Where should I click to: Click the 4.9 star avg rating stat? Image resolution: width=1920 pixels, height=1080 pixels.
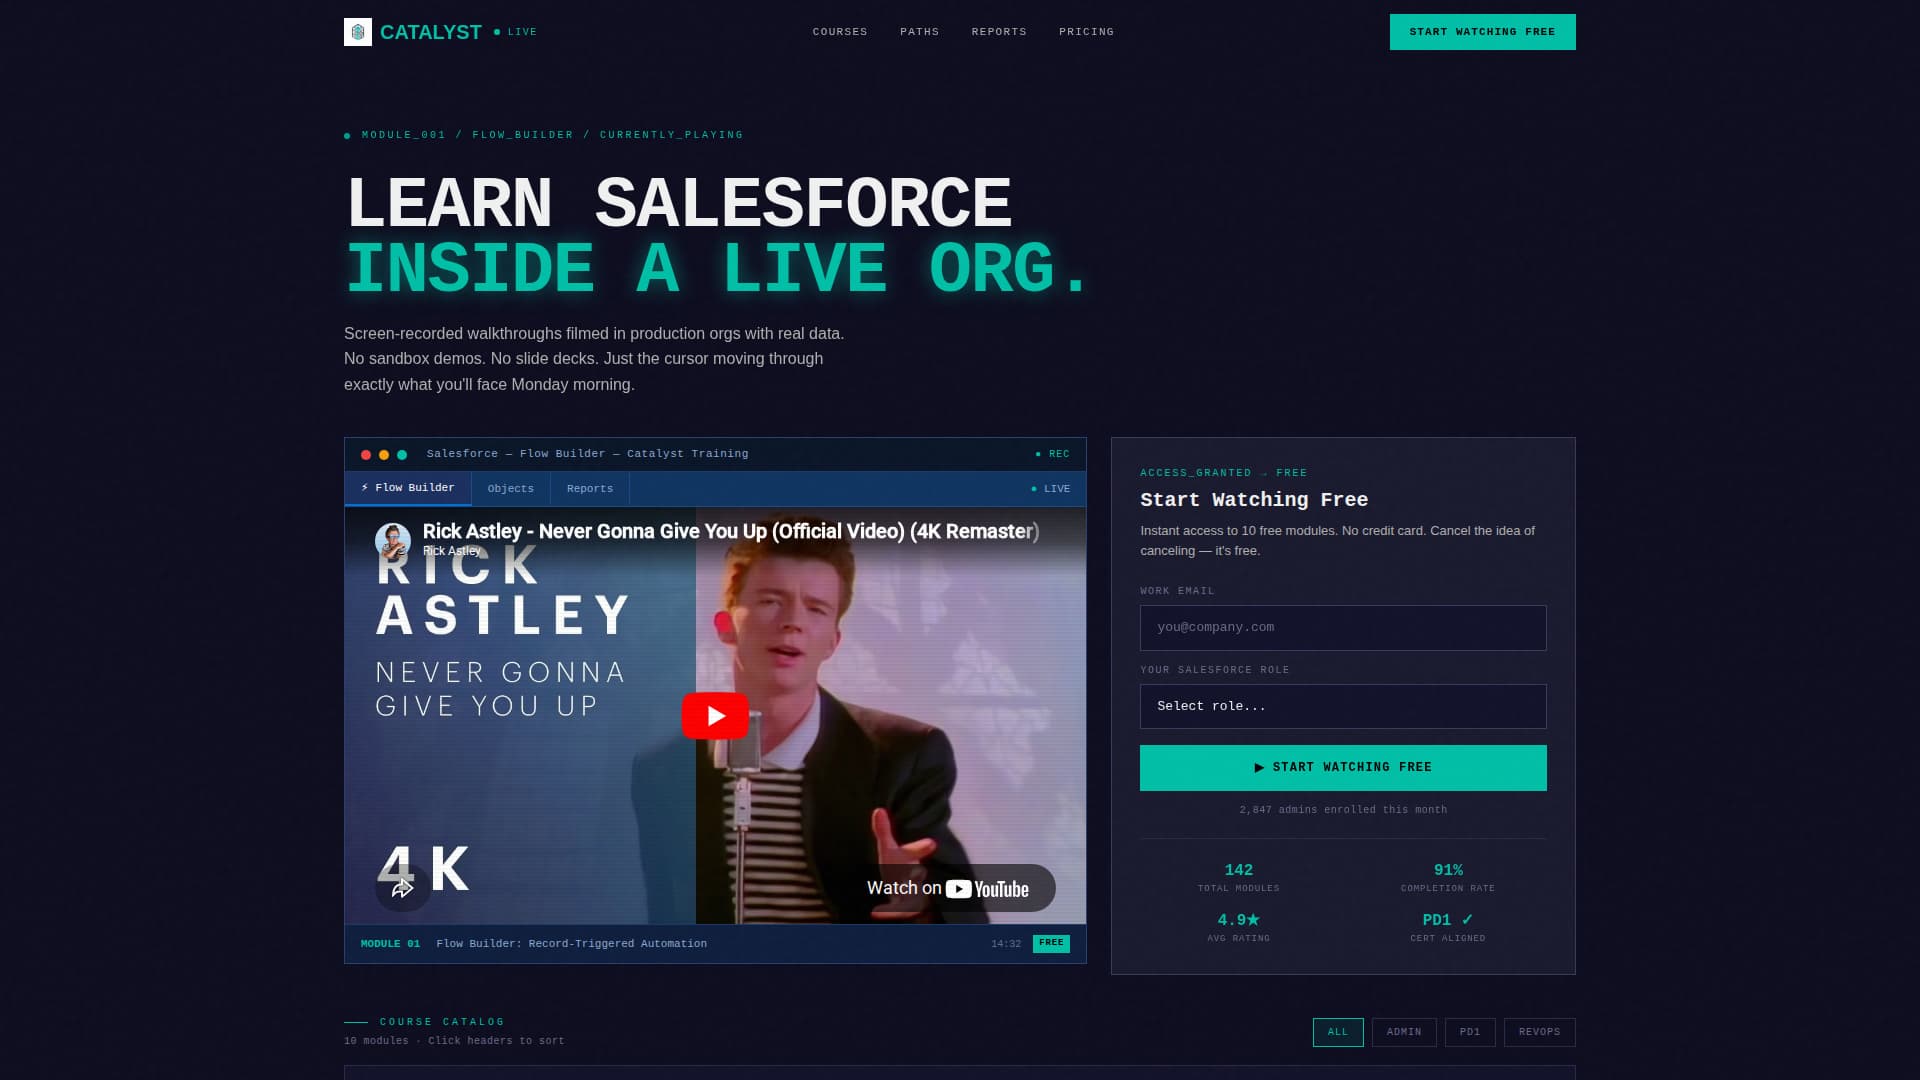pos(1238,927)
